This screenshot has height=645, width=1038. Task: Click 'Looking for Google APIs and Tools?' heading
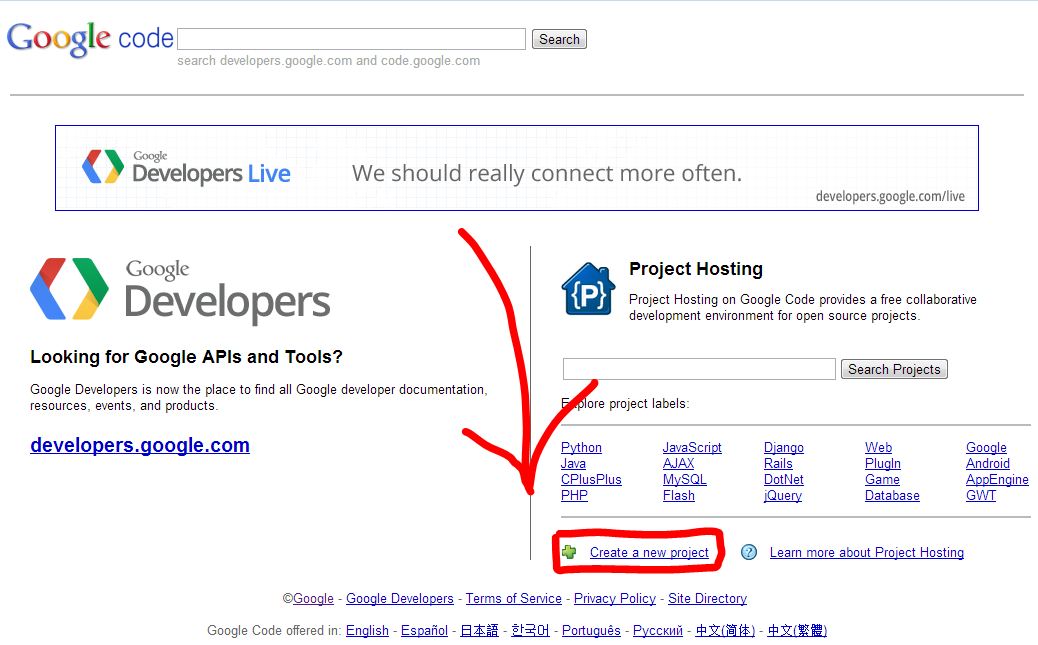point(186,357)
